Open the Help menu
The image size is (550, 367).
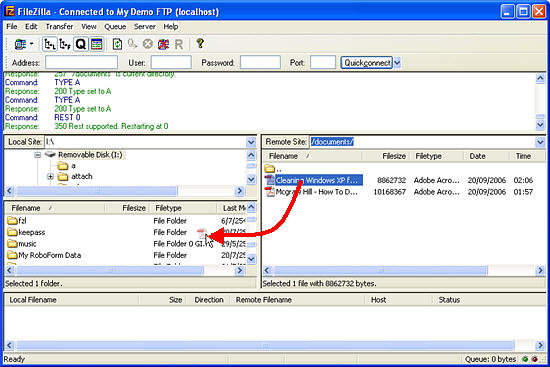[x=171, y=27]
